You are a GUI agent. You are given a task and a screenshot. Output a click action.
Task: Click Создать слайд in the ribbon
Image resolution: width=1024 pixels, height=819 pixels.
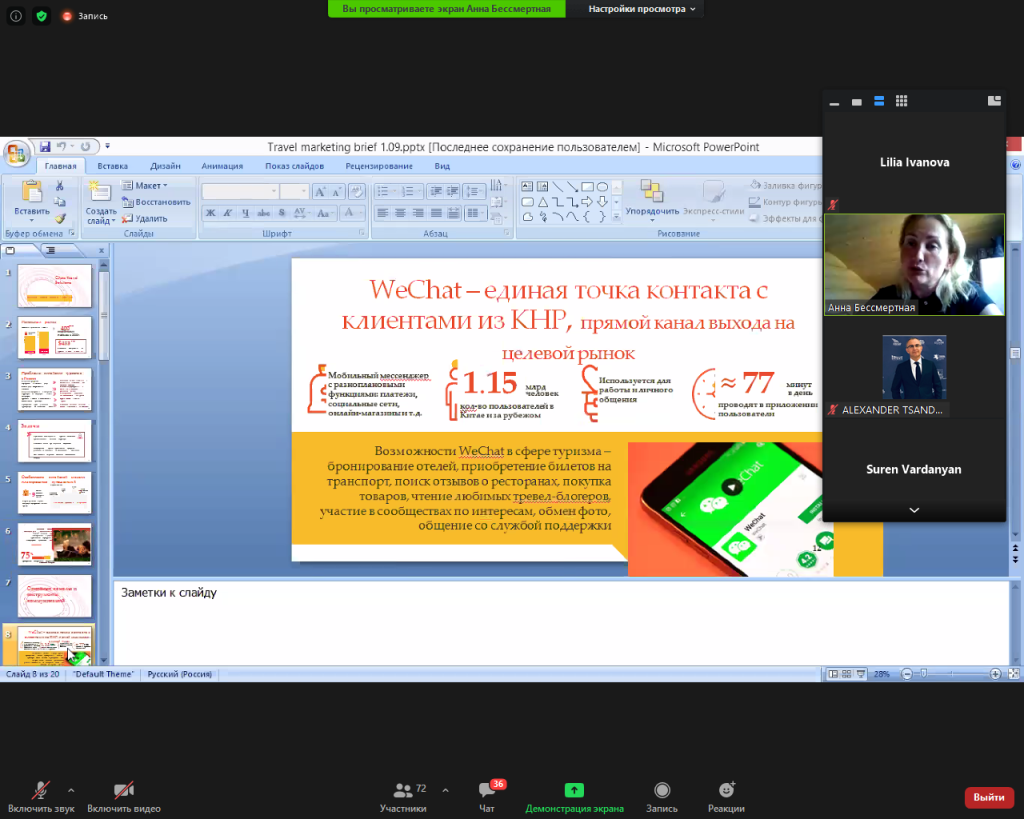(101, 203)
